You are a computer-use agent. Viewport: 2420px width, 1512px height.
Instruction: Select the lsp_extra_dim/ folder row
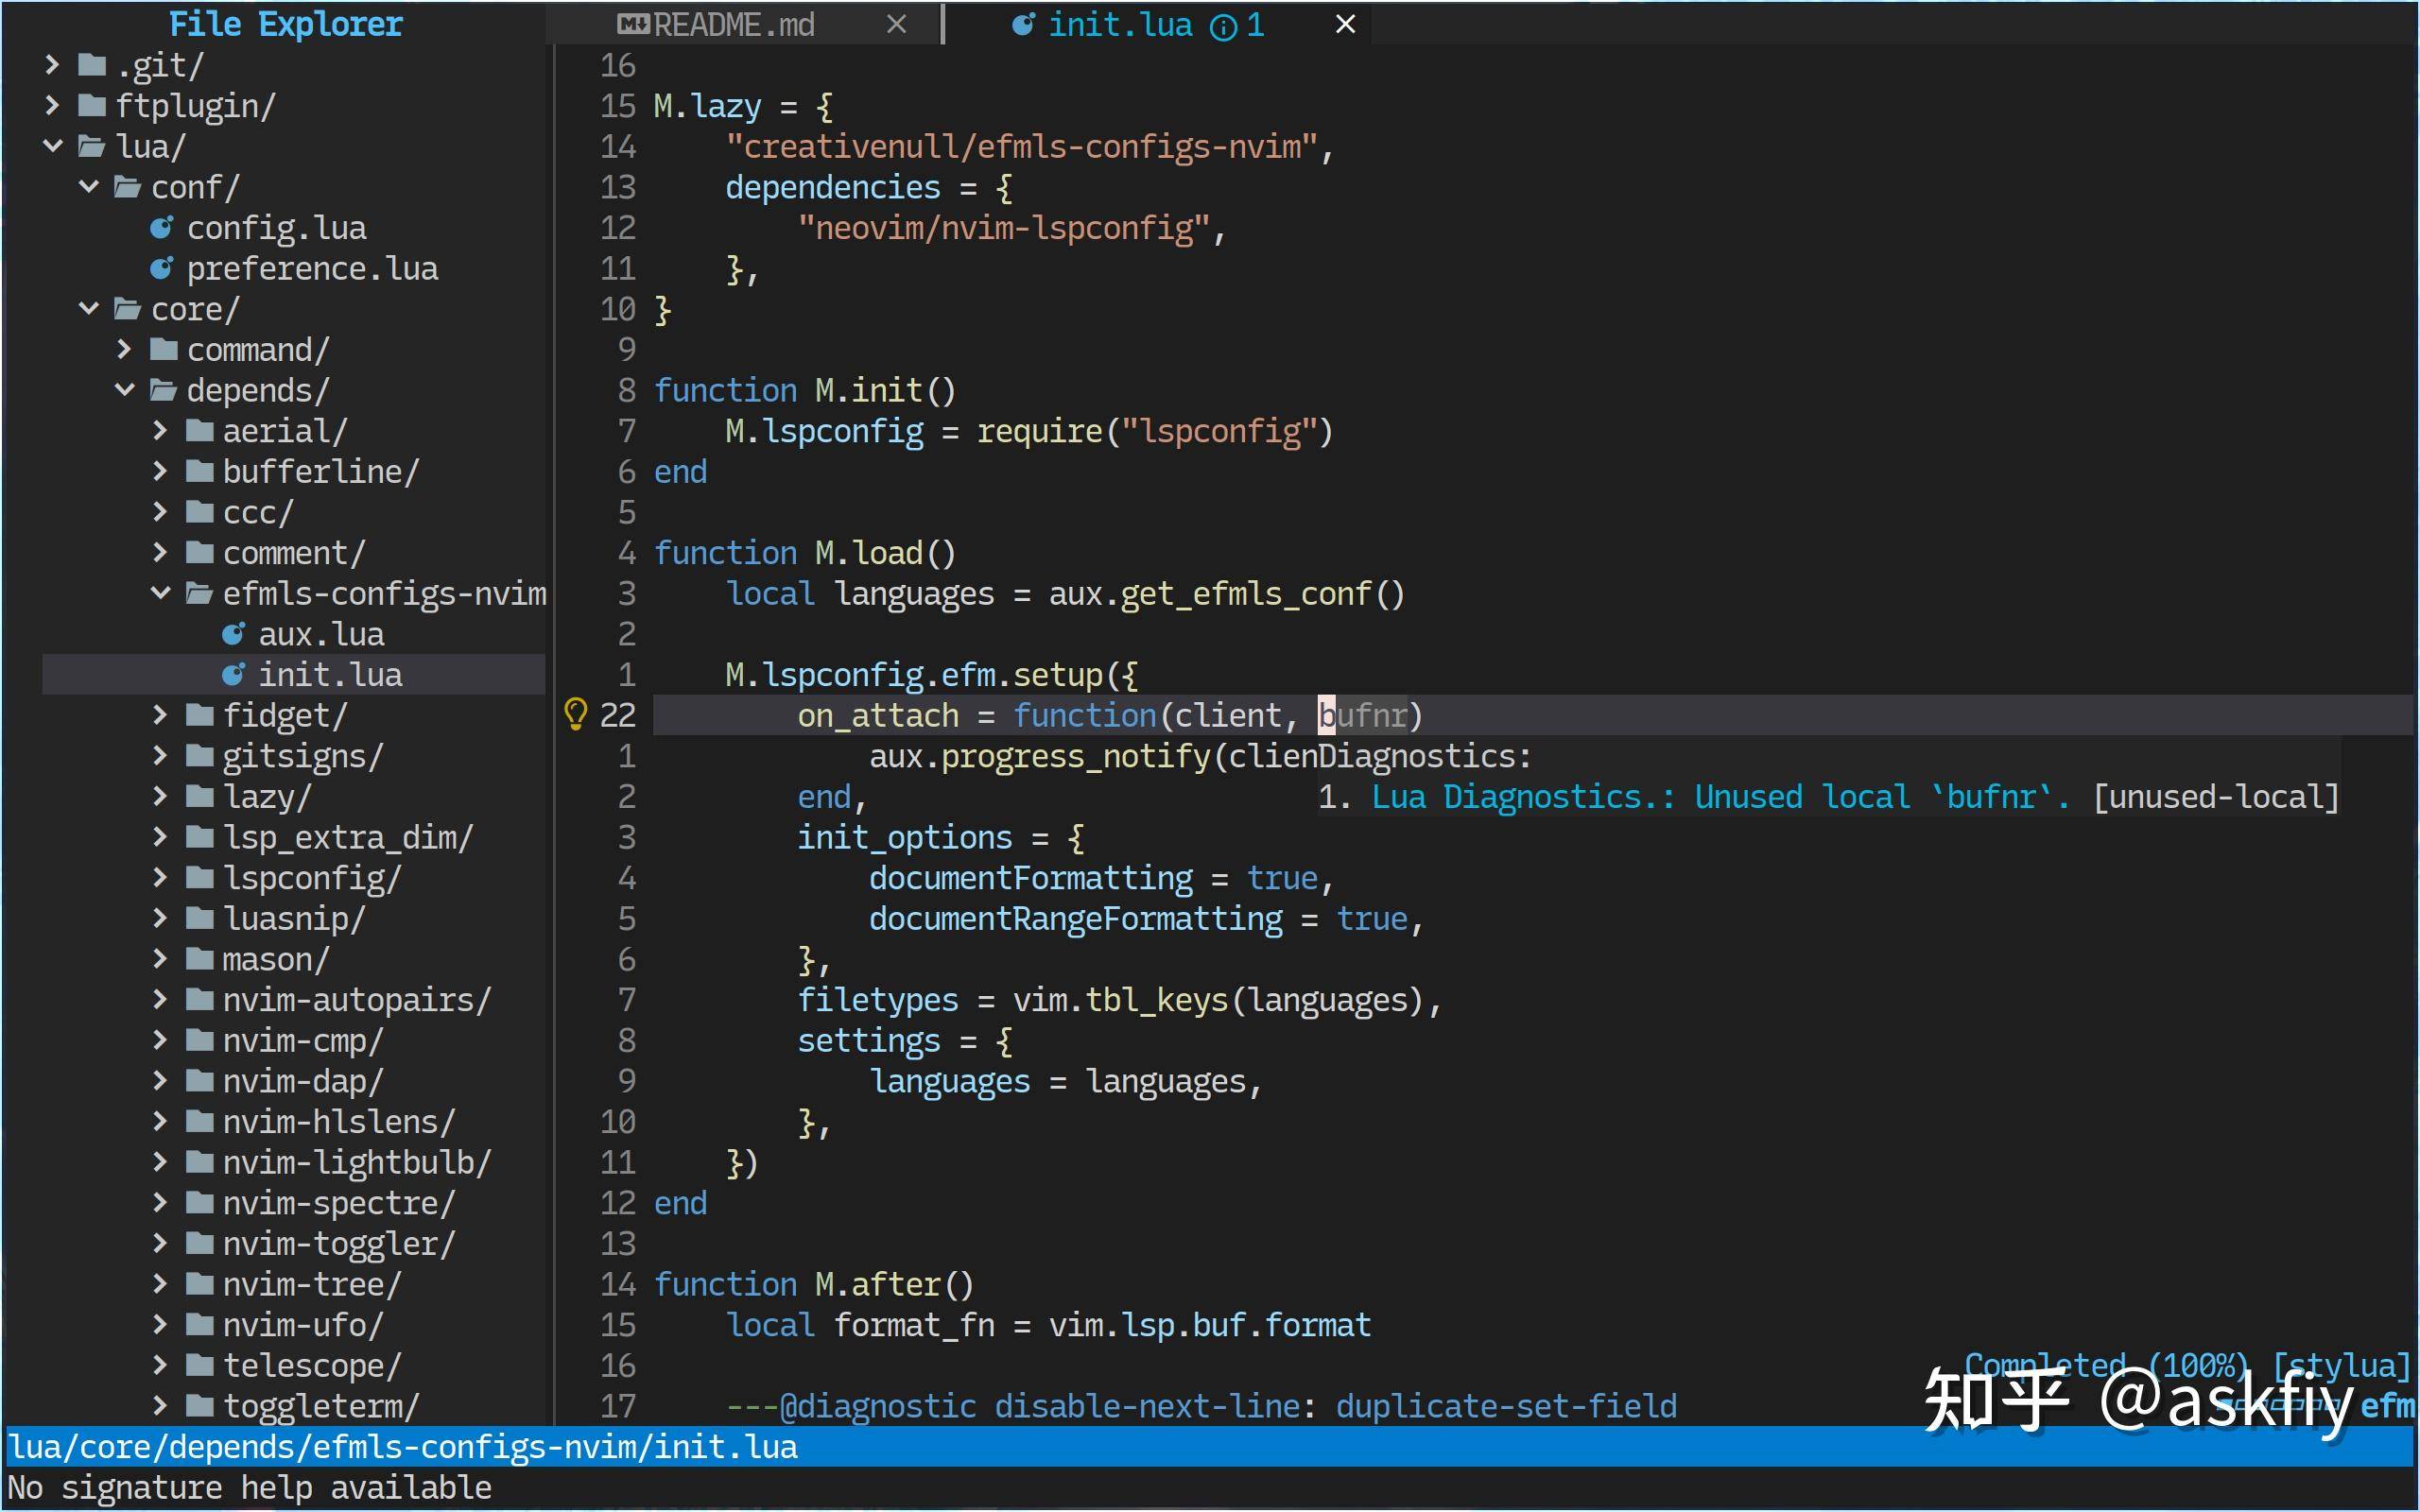click(x=293, y=837)
